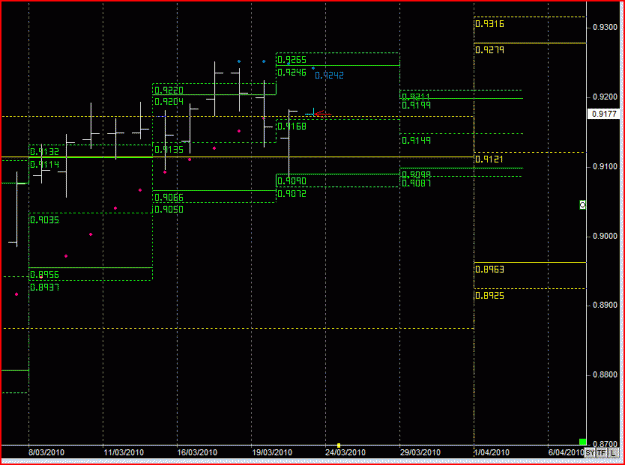Image resolution: width=625 pixels, height=465 pixels.
Task: Click the green 0.9050 level label
Action: (x=169, y=209)
